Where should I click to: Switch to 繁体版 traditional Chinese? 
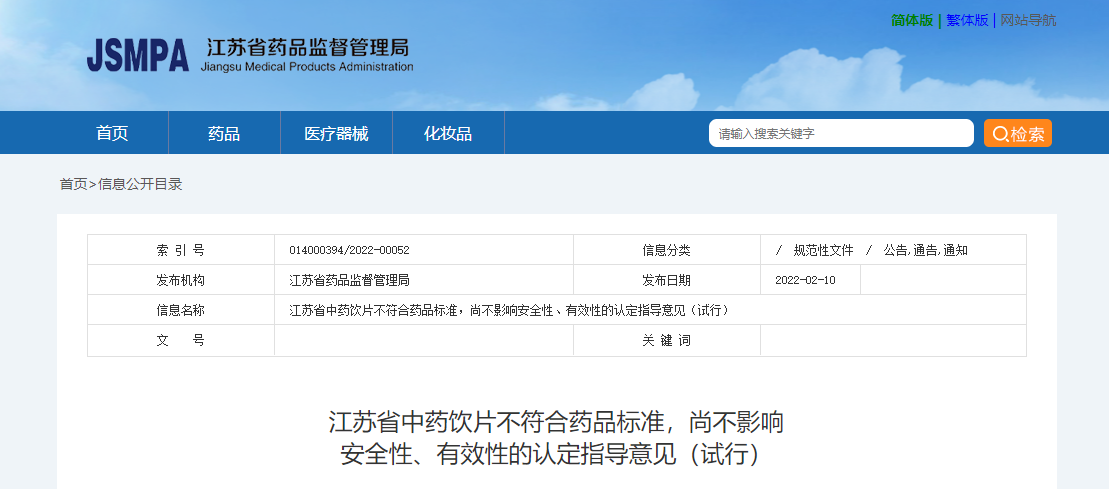967,20
